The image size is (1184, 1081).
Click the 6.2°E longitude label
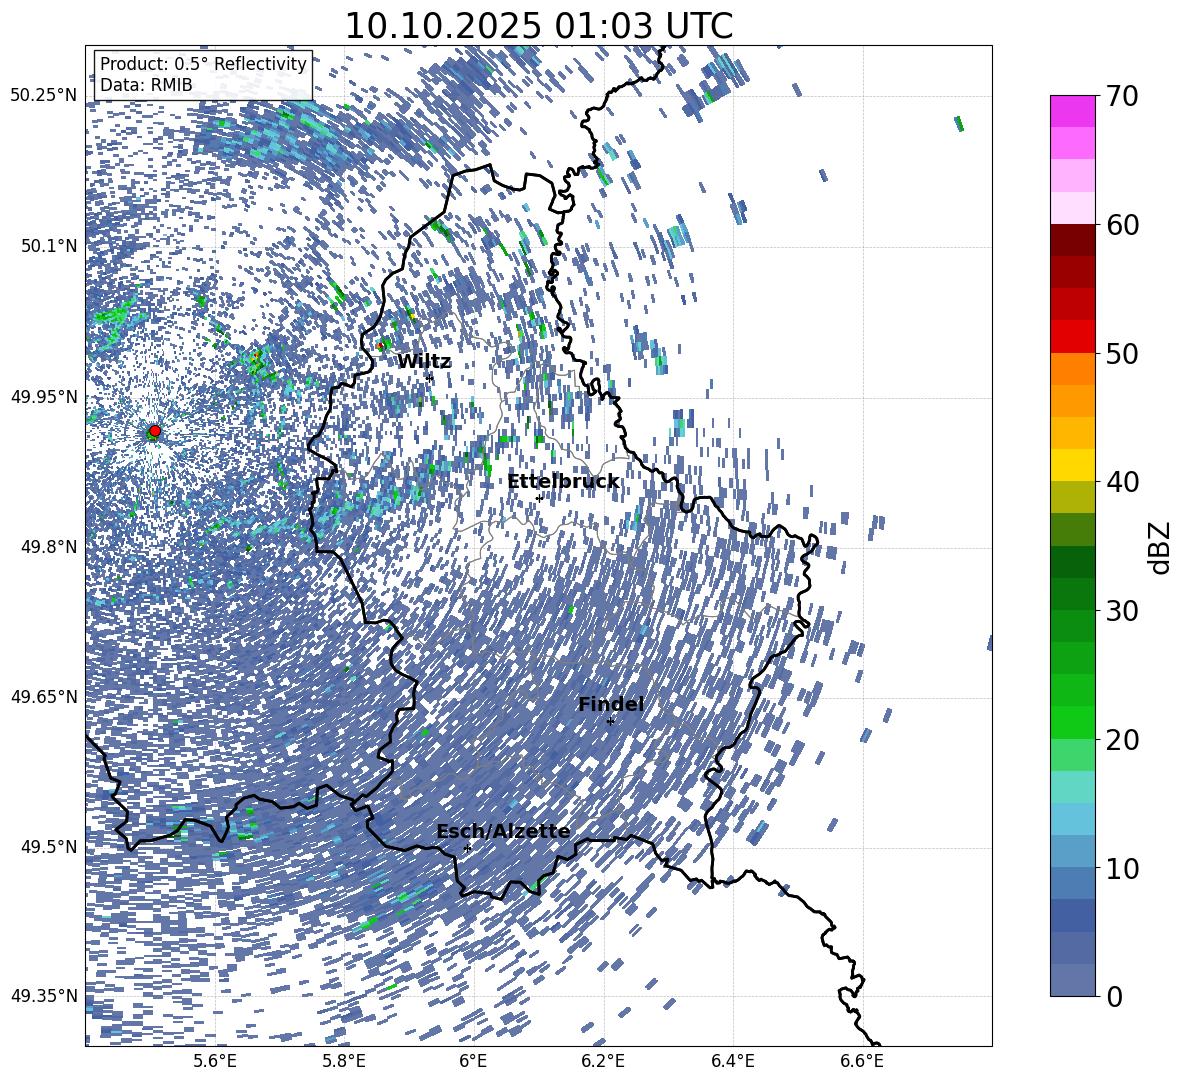tap(603, 1061)
